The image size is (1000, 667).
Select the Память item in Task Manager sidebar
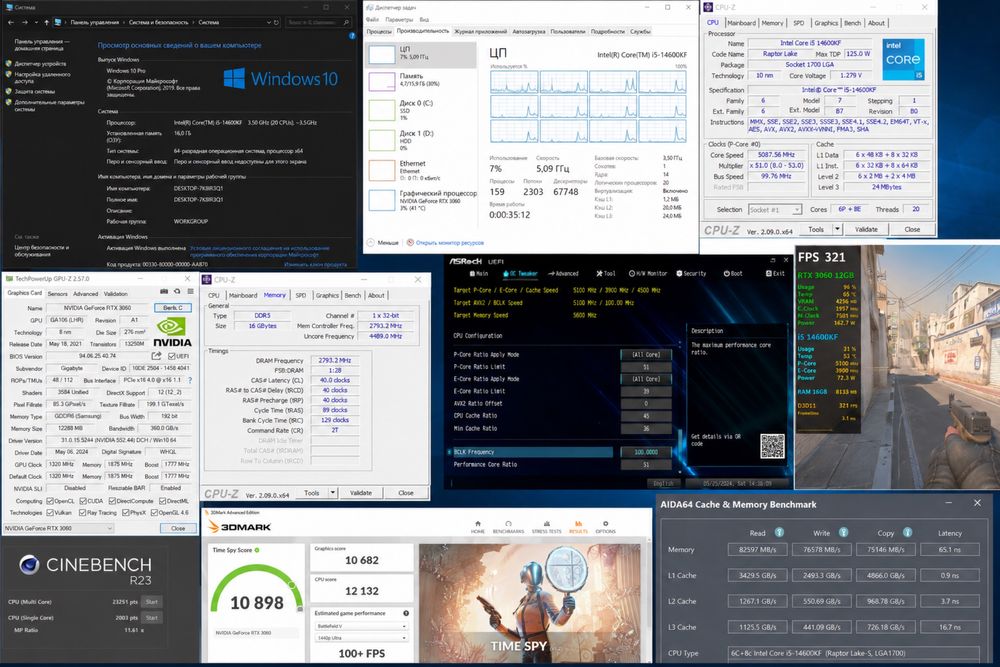pos(421,80)
